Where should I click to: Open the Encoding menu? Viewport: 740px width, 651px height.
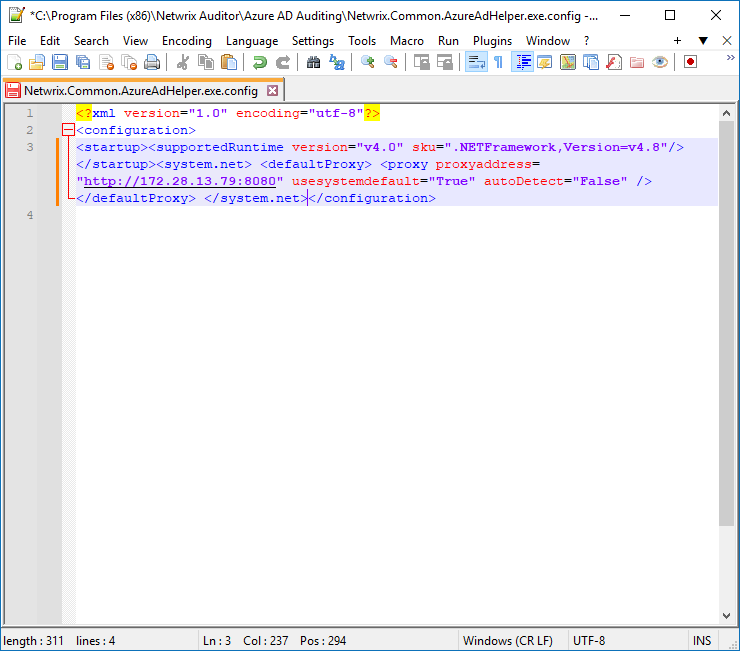click(x=186, y=41)
